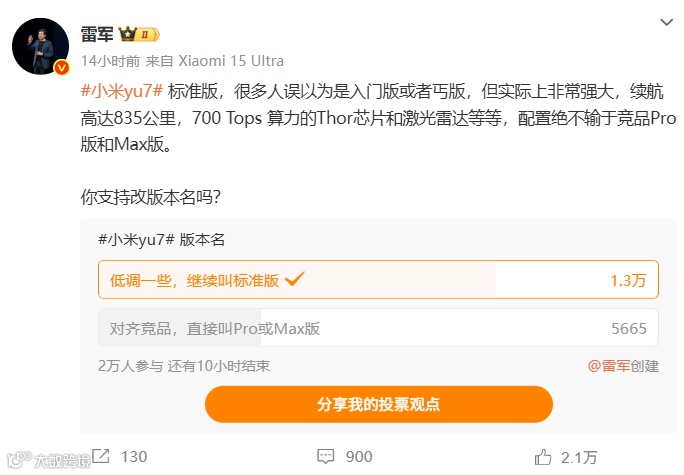Click the 分享我的投票观点 button
Viewport: 684px width, 475px height.
379,404
